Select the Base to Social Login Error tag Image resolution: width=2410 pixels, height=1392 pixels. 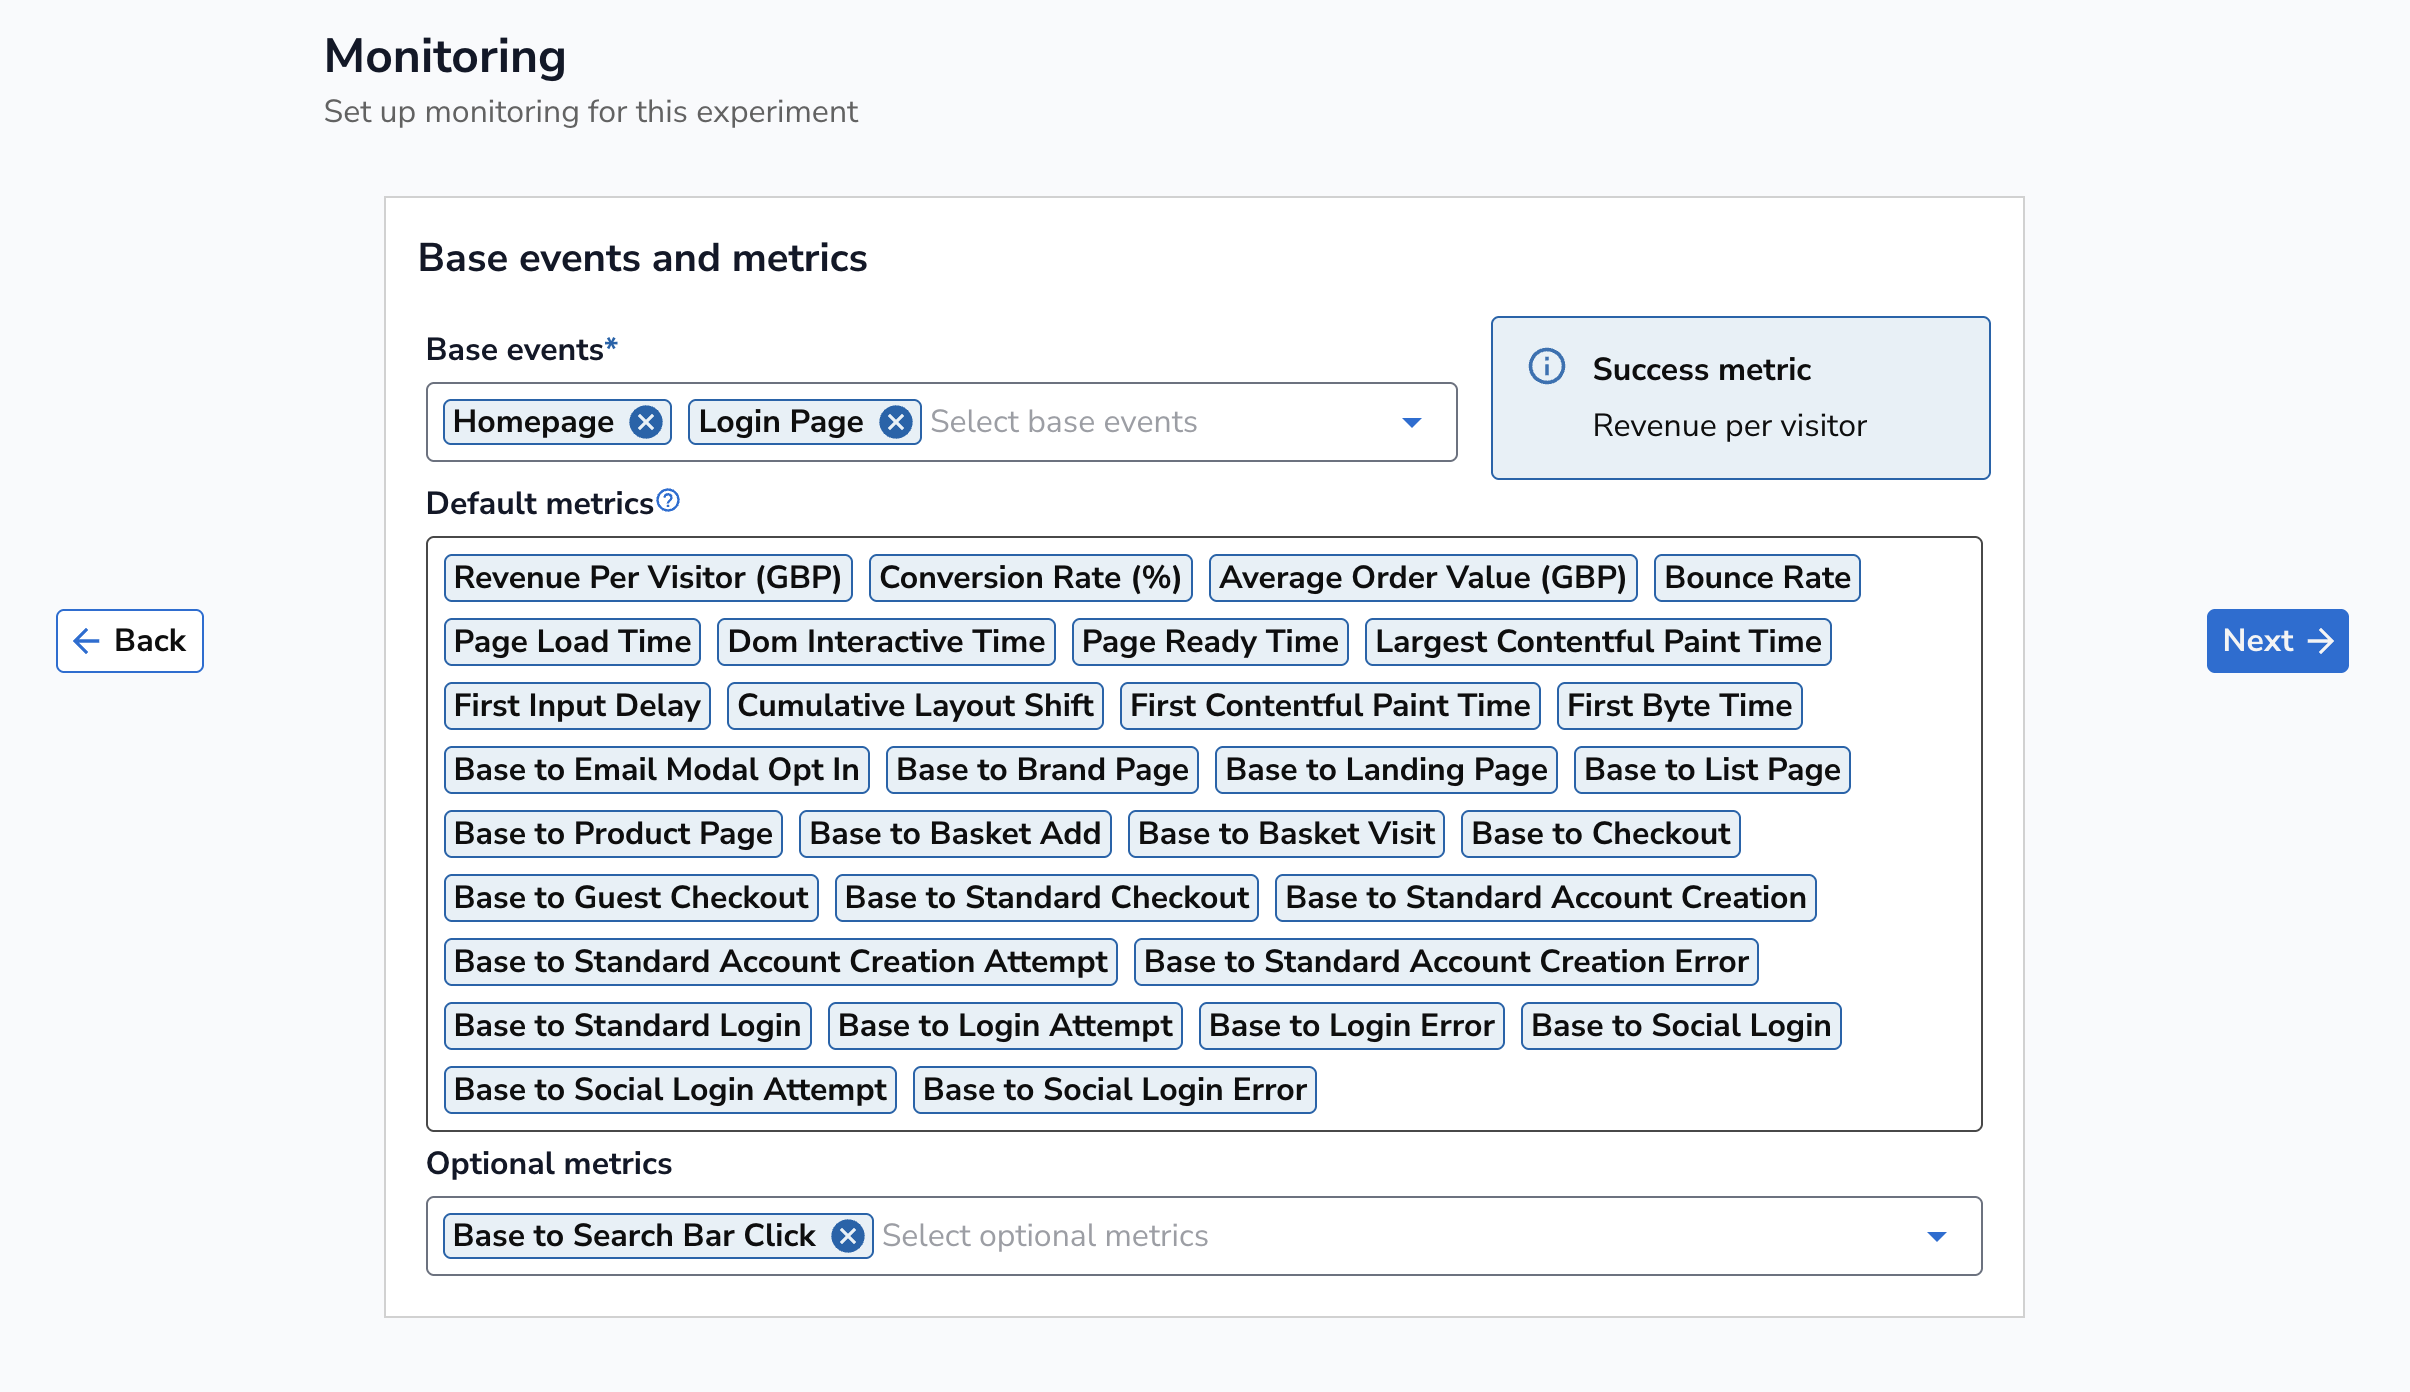[x=1114, y=1090]
